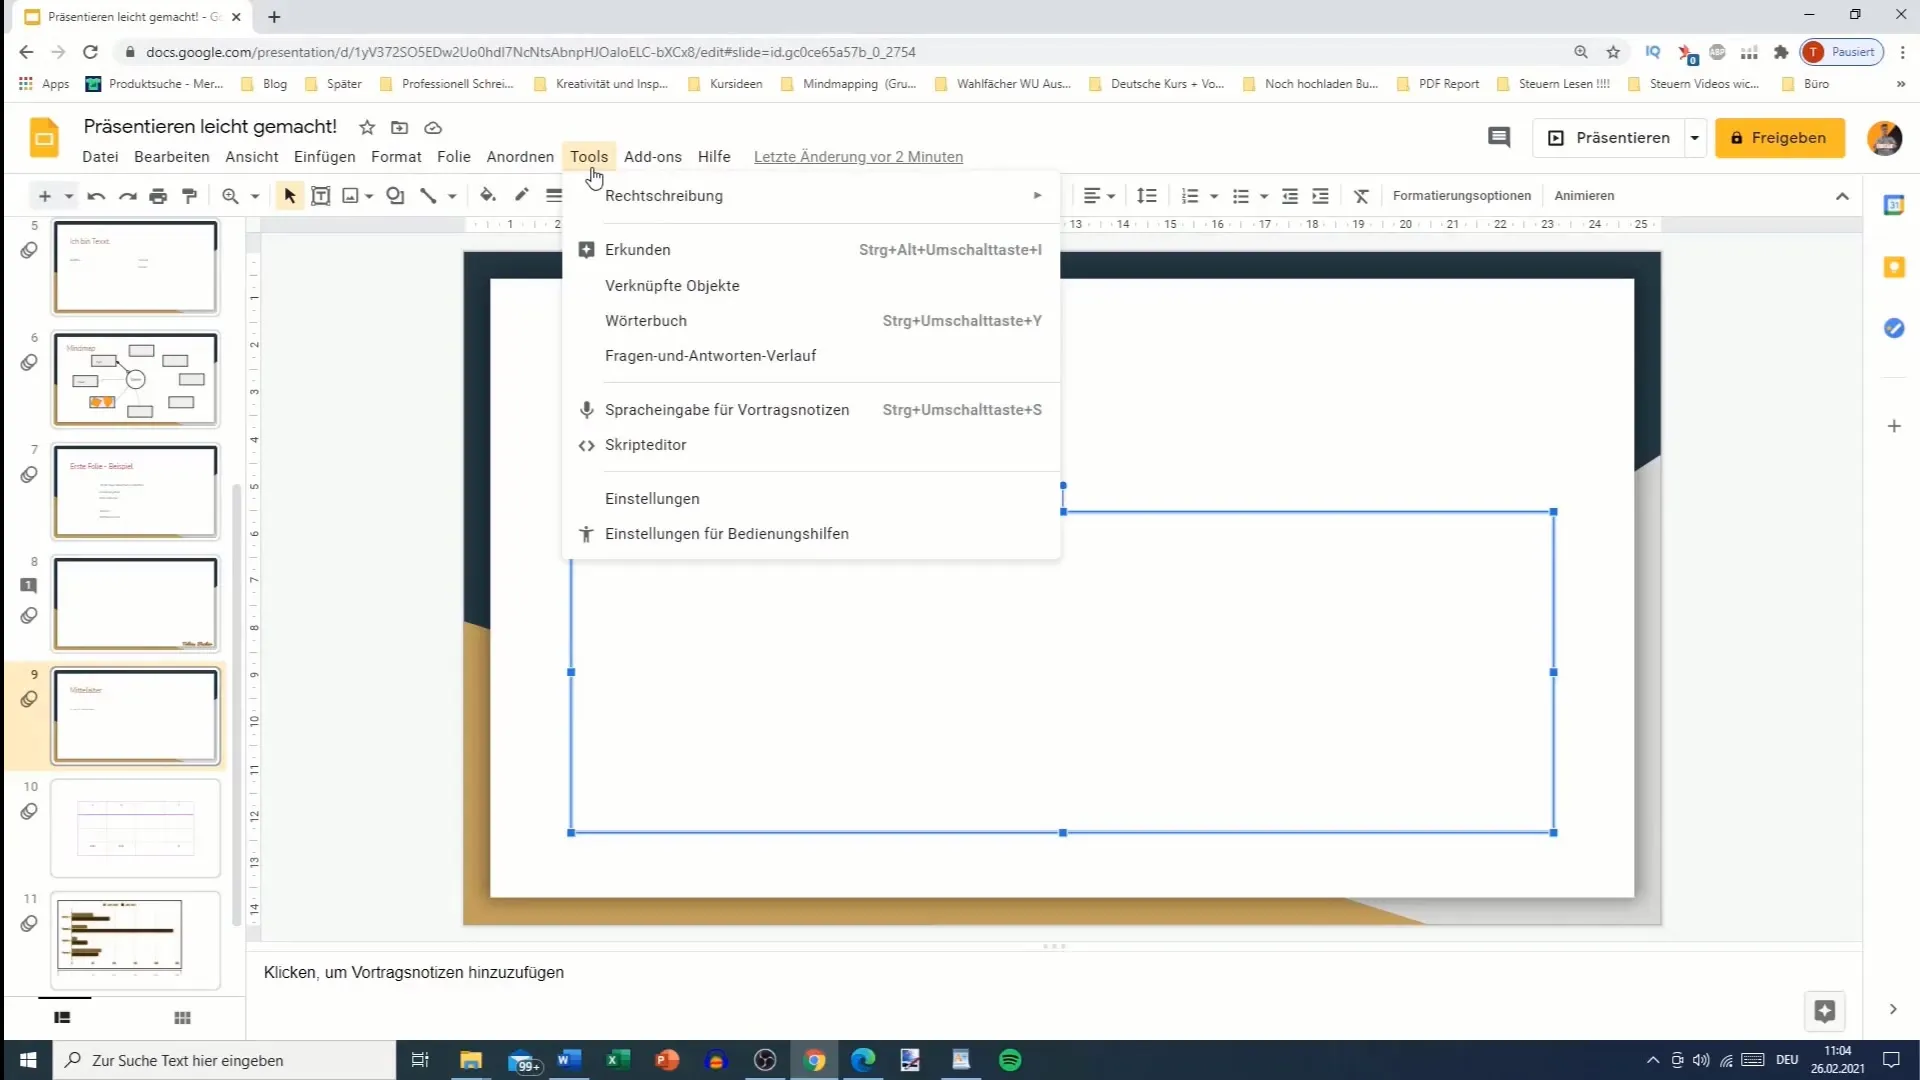This screenshot has height=1080, width=1920.
Task: Click the insert image icon
Action: point(350,196)
